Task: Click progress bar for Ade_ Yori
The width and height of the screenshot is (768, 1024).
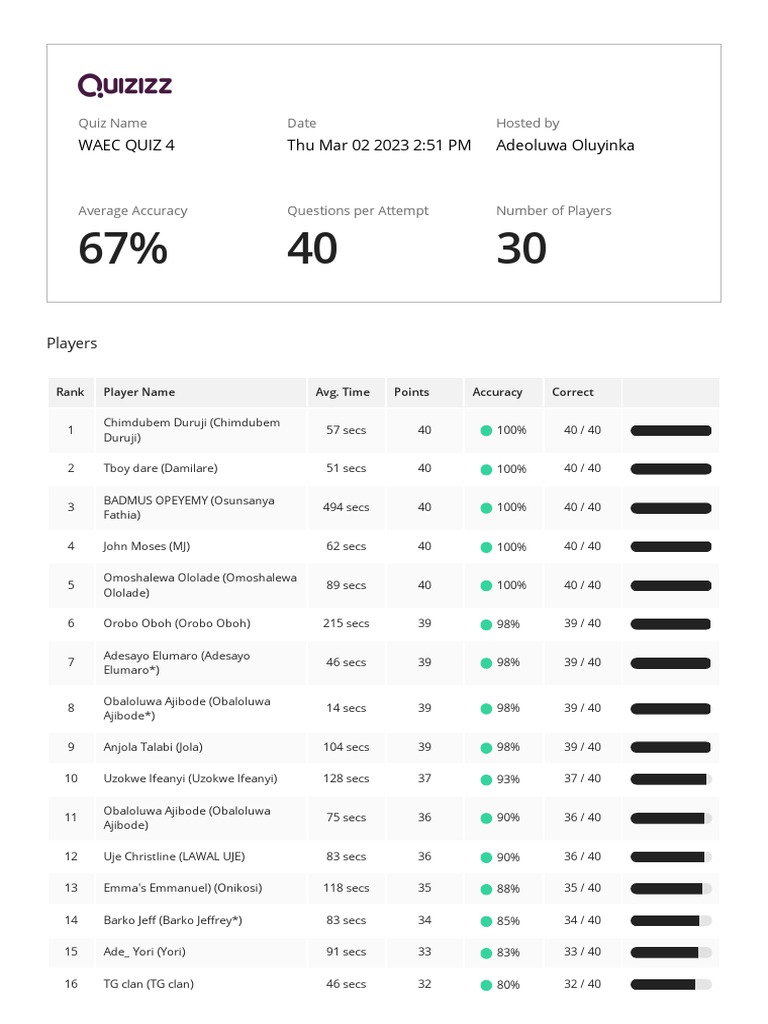Action: pyautogui.click(x=670, y=952)
